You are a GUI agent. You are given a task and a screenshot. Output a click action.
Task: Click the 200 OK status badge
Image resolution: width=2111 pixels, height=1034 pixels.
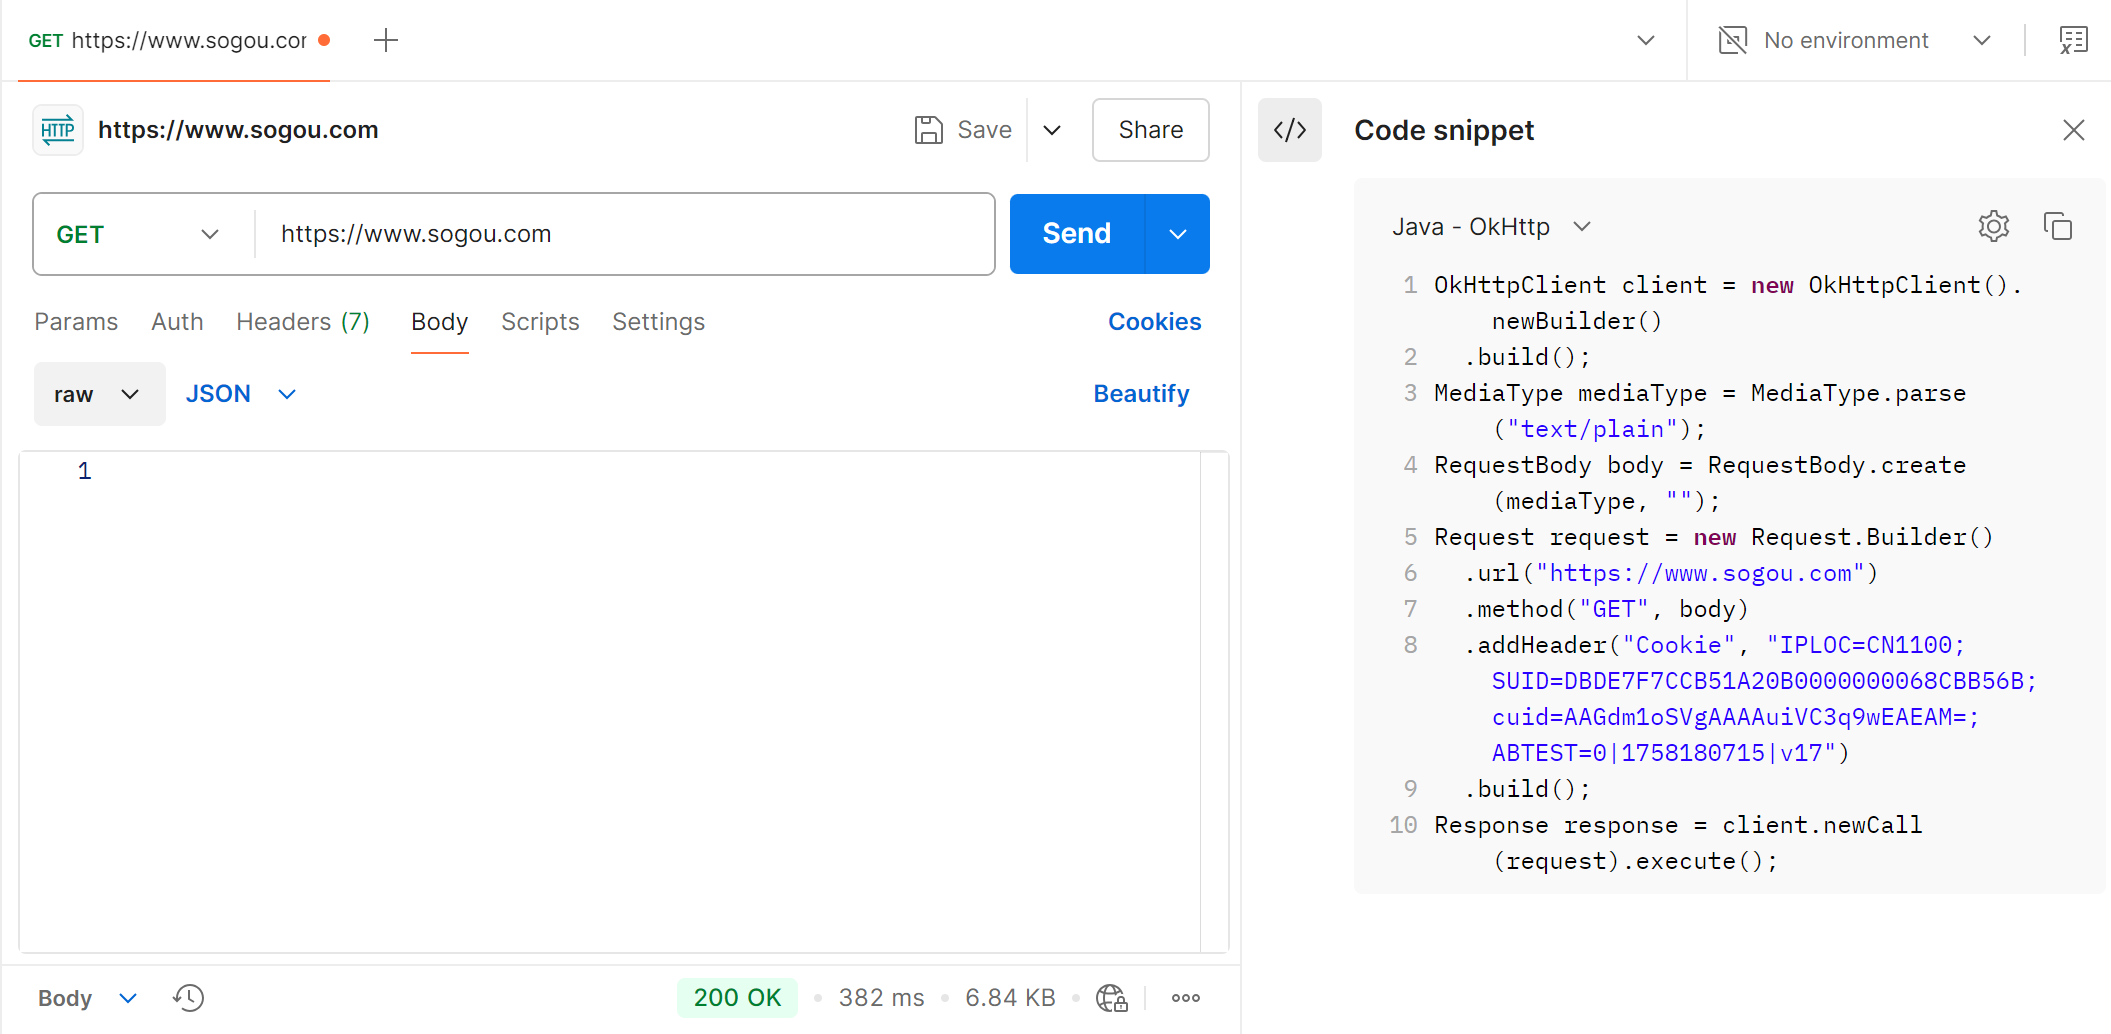(x=737, y=997)
